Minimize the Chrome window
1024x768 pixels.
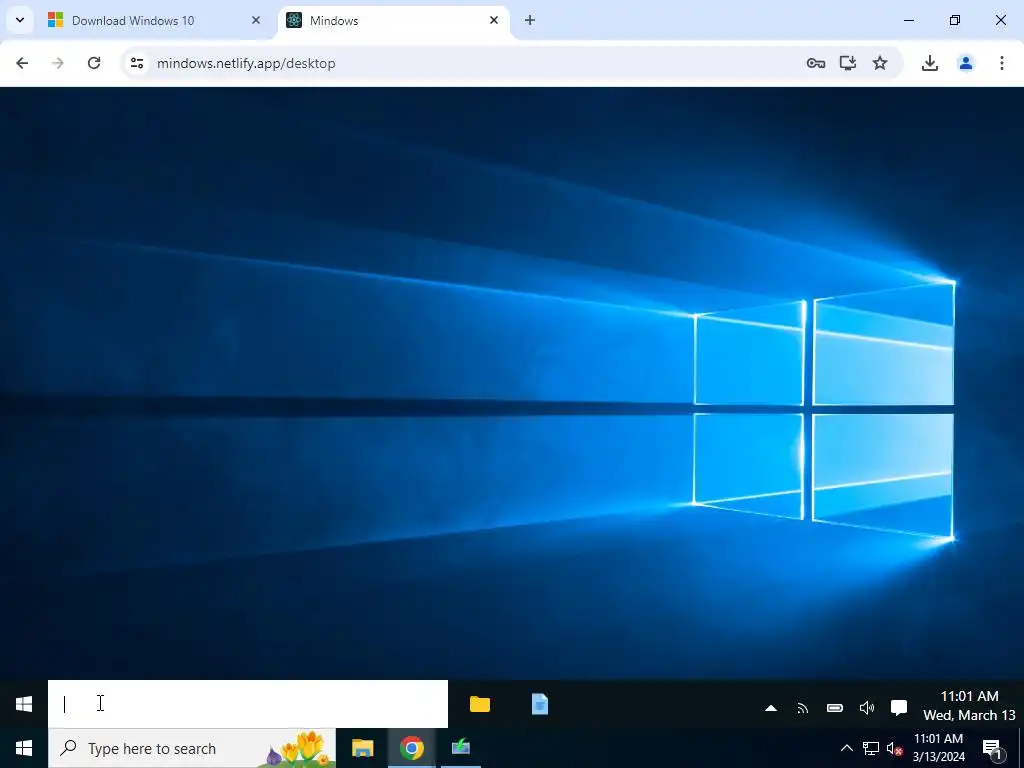point(908,20)
